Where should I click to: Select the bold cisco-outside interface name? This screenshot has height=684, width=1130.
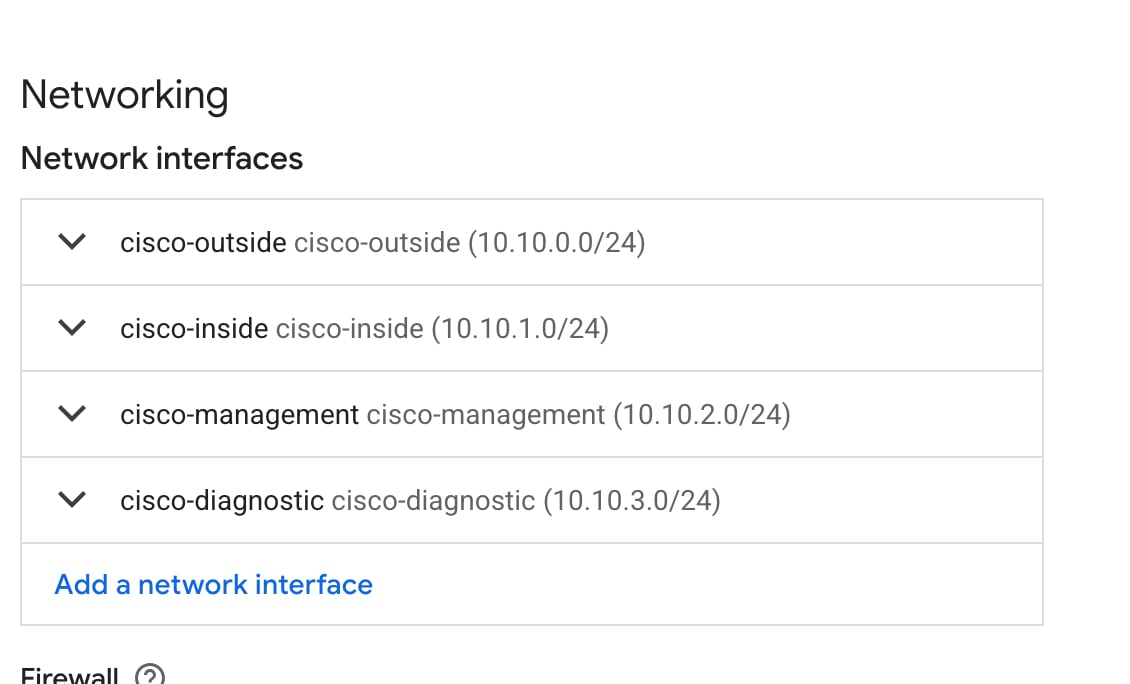[203, 242]
